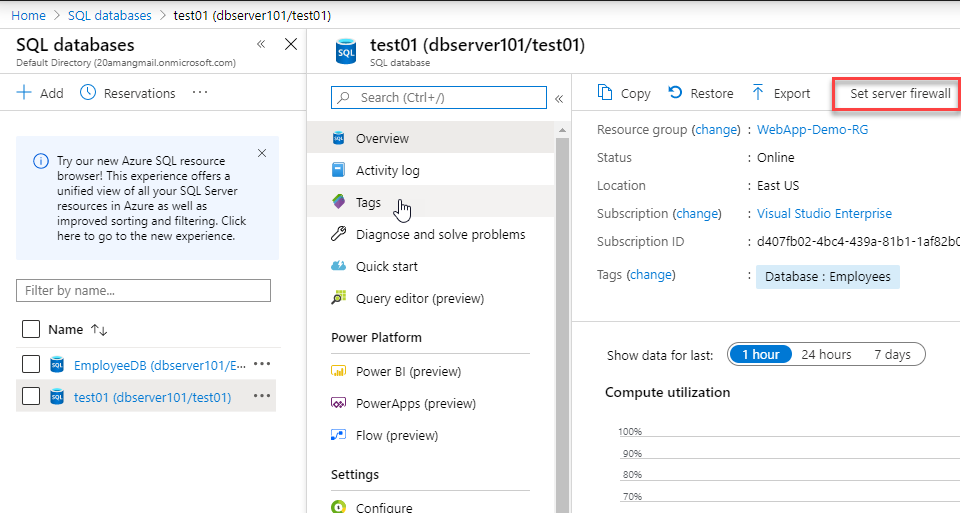Open more options for the EmployeeDB row
The height and width of the screenshot is (513, 961).
tap(262, 364)
